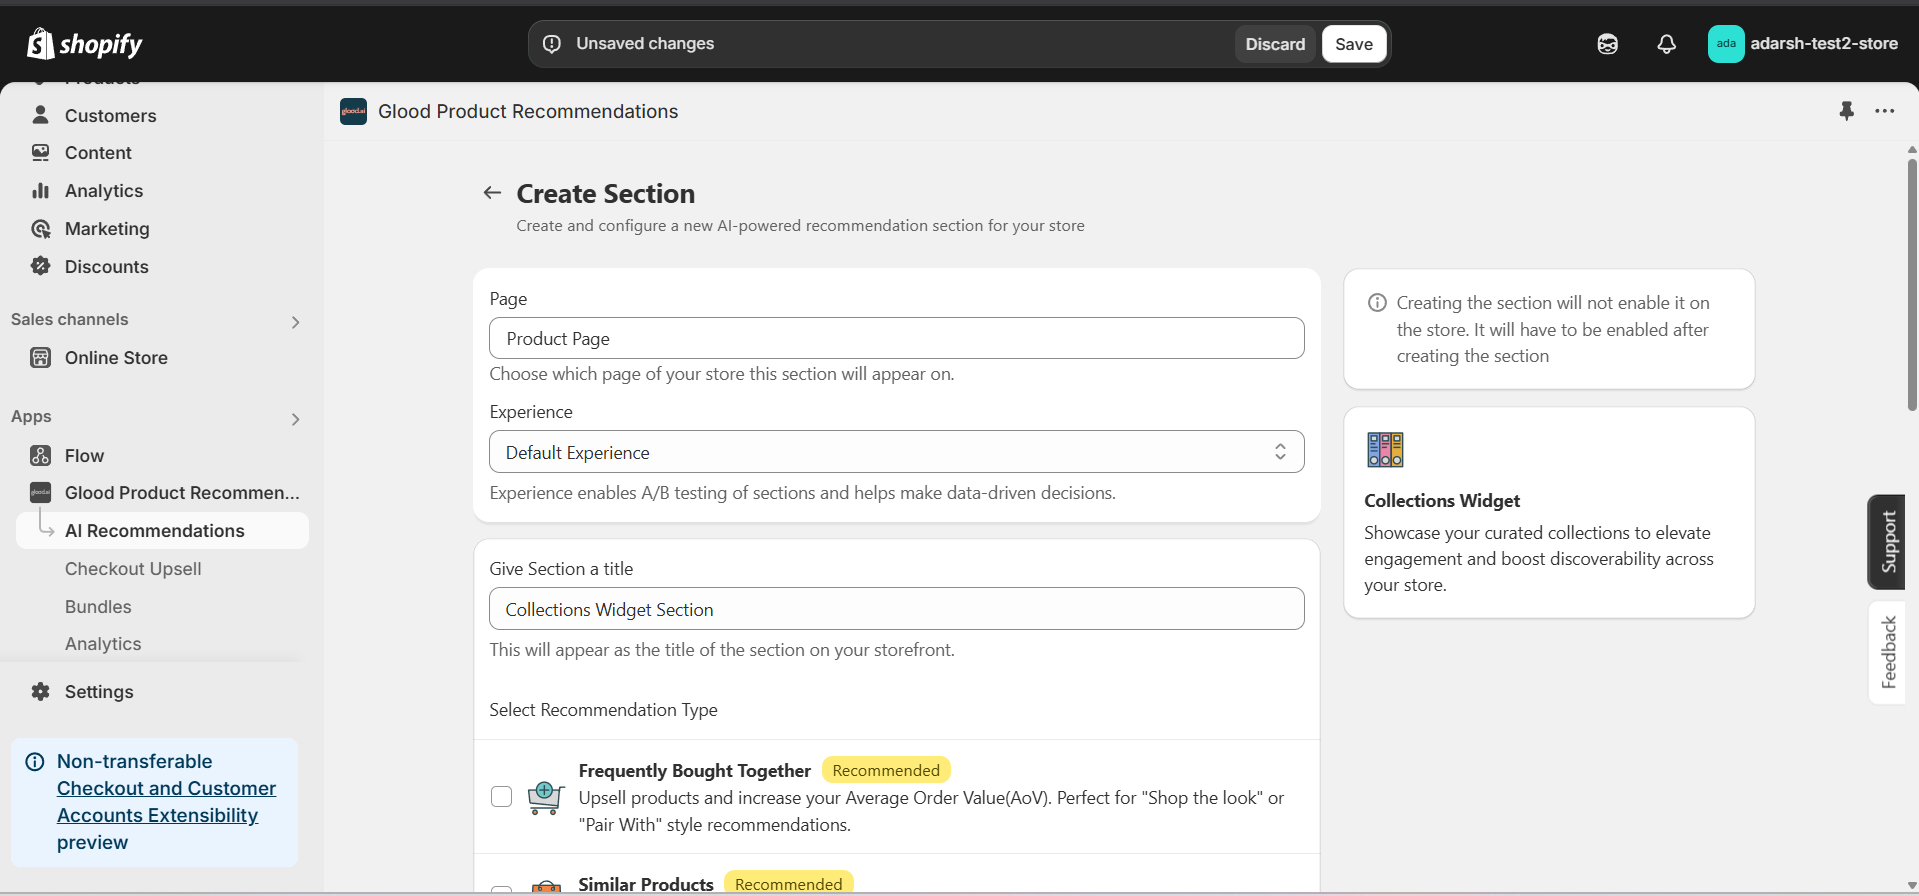Open the notifications bell
This screenshot has height=896, width=1919.
[1666, 44]
